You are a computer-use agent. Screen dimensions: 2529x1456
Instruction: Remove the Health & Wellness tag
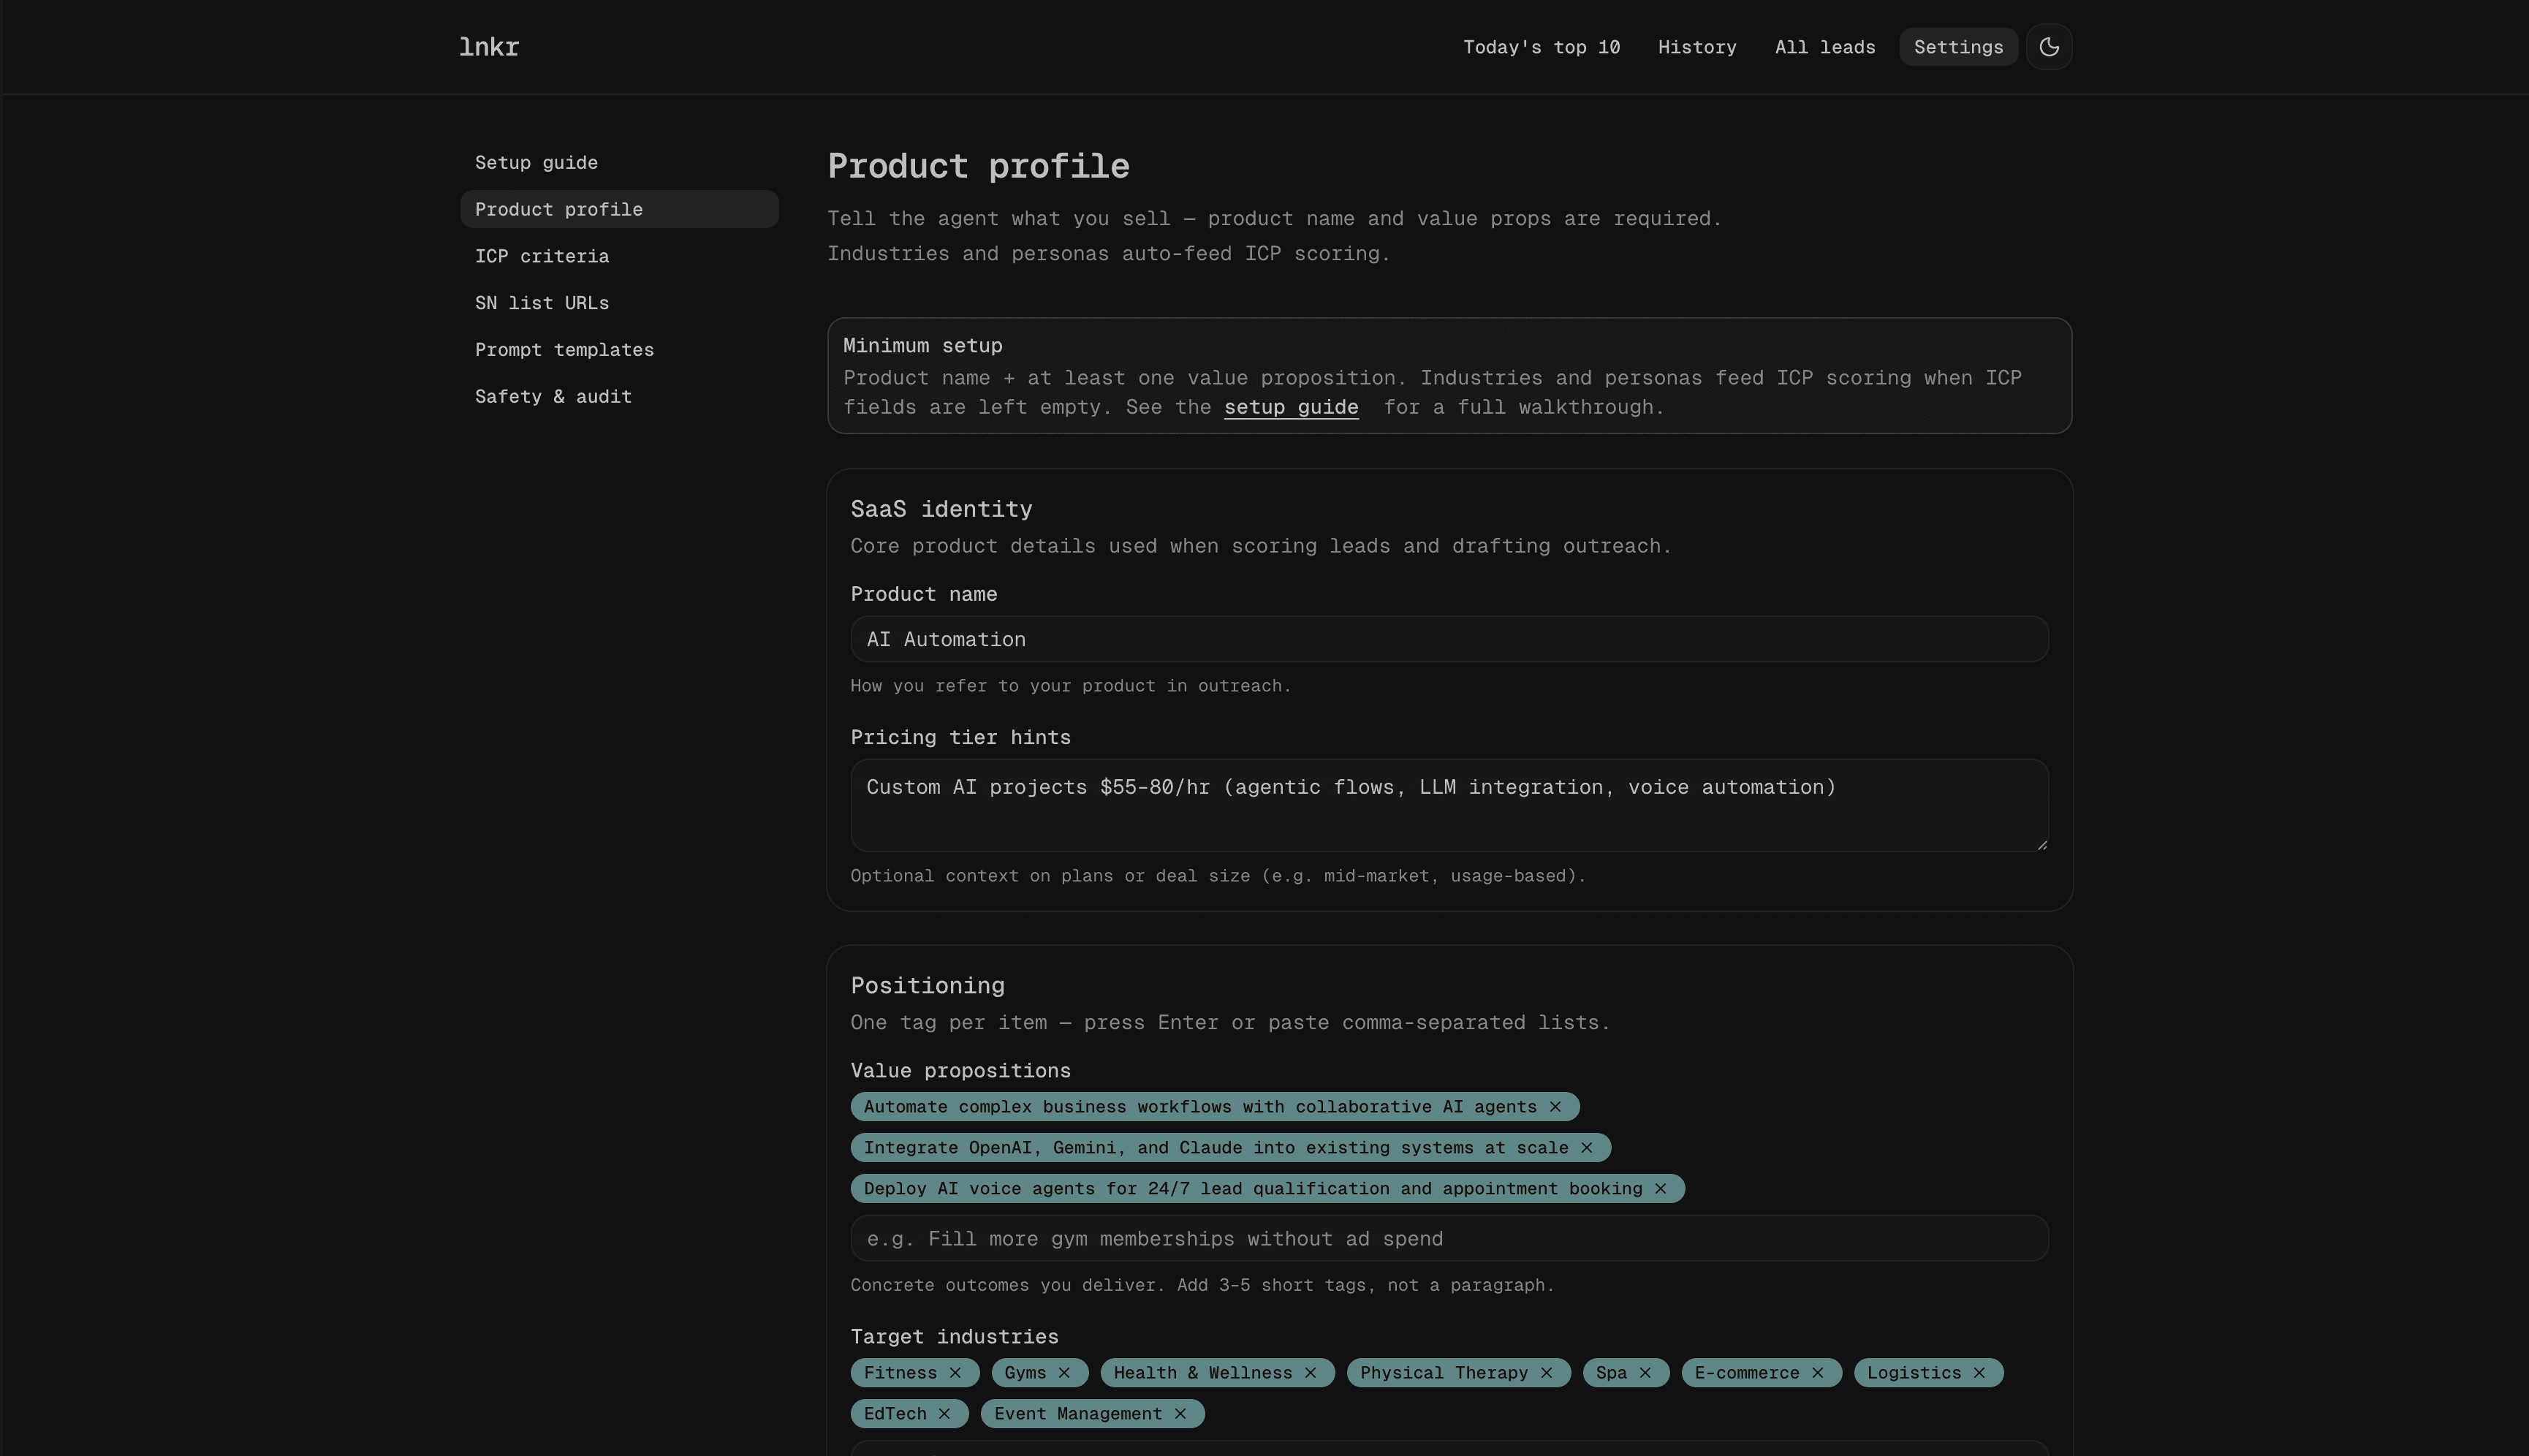1310,1373
